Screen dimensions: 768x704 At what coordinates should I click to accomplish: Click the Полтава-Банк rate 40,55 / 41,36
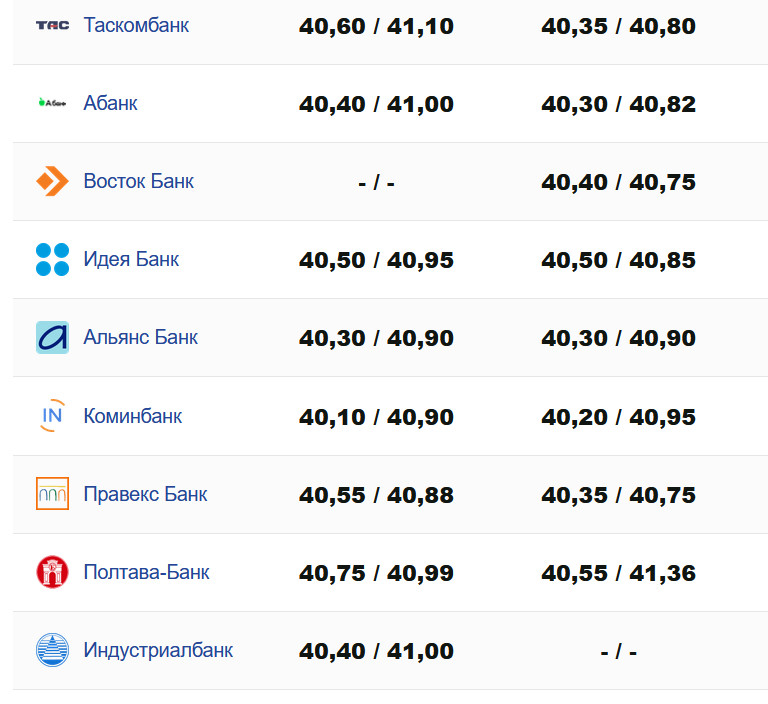coord(618,573)
